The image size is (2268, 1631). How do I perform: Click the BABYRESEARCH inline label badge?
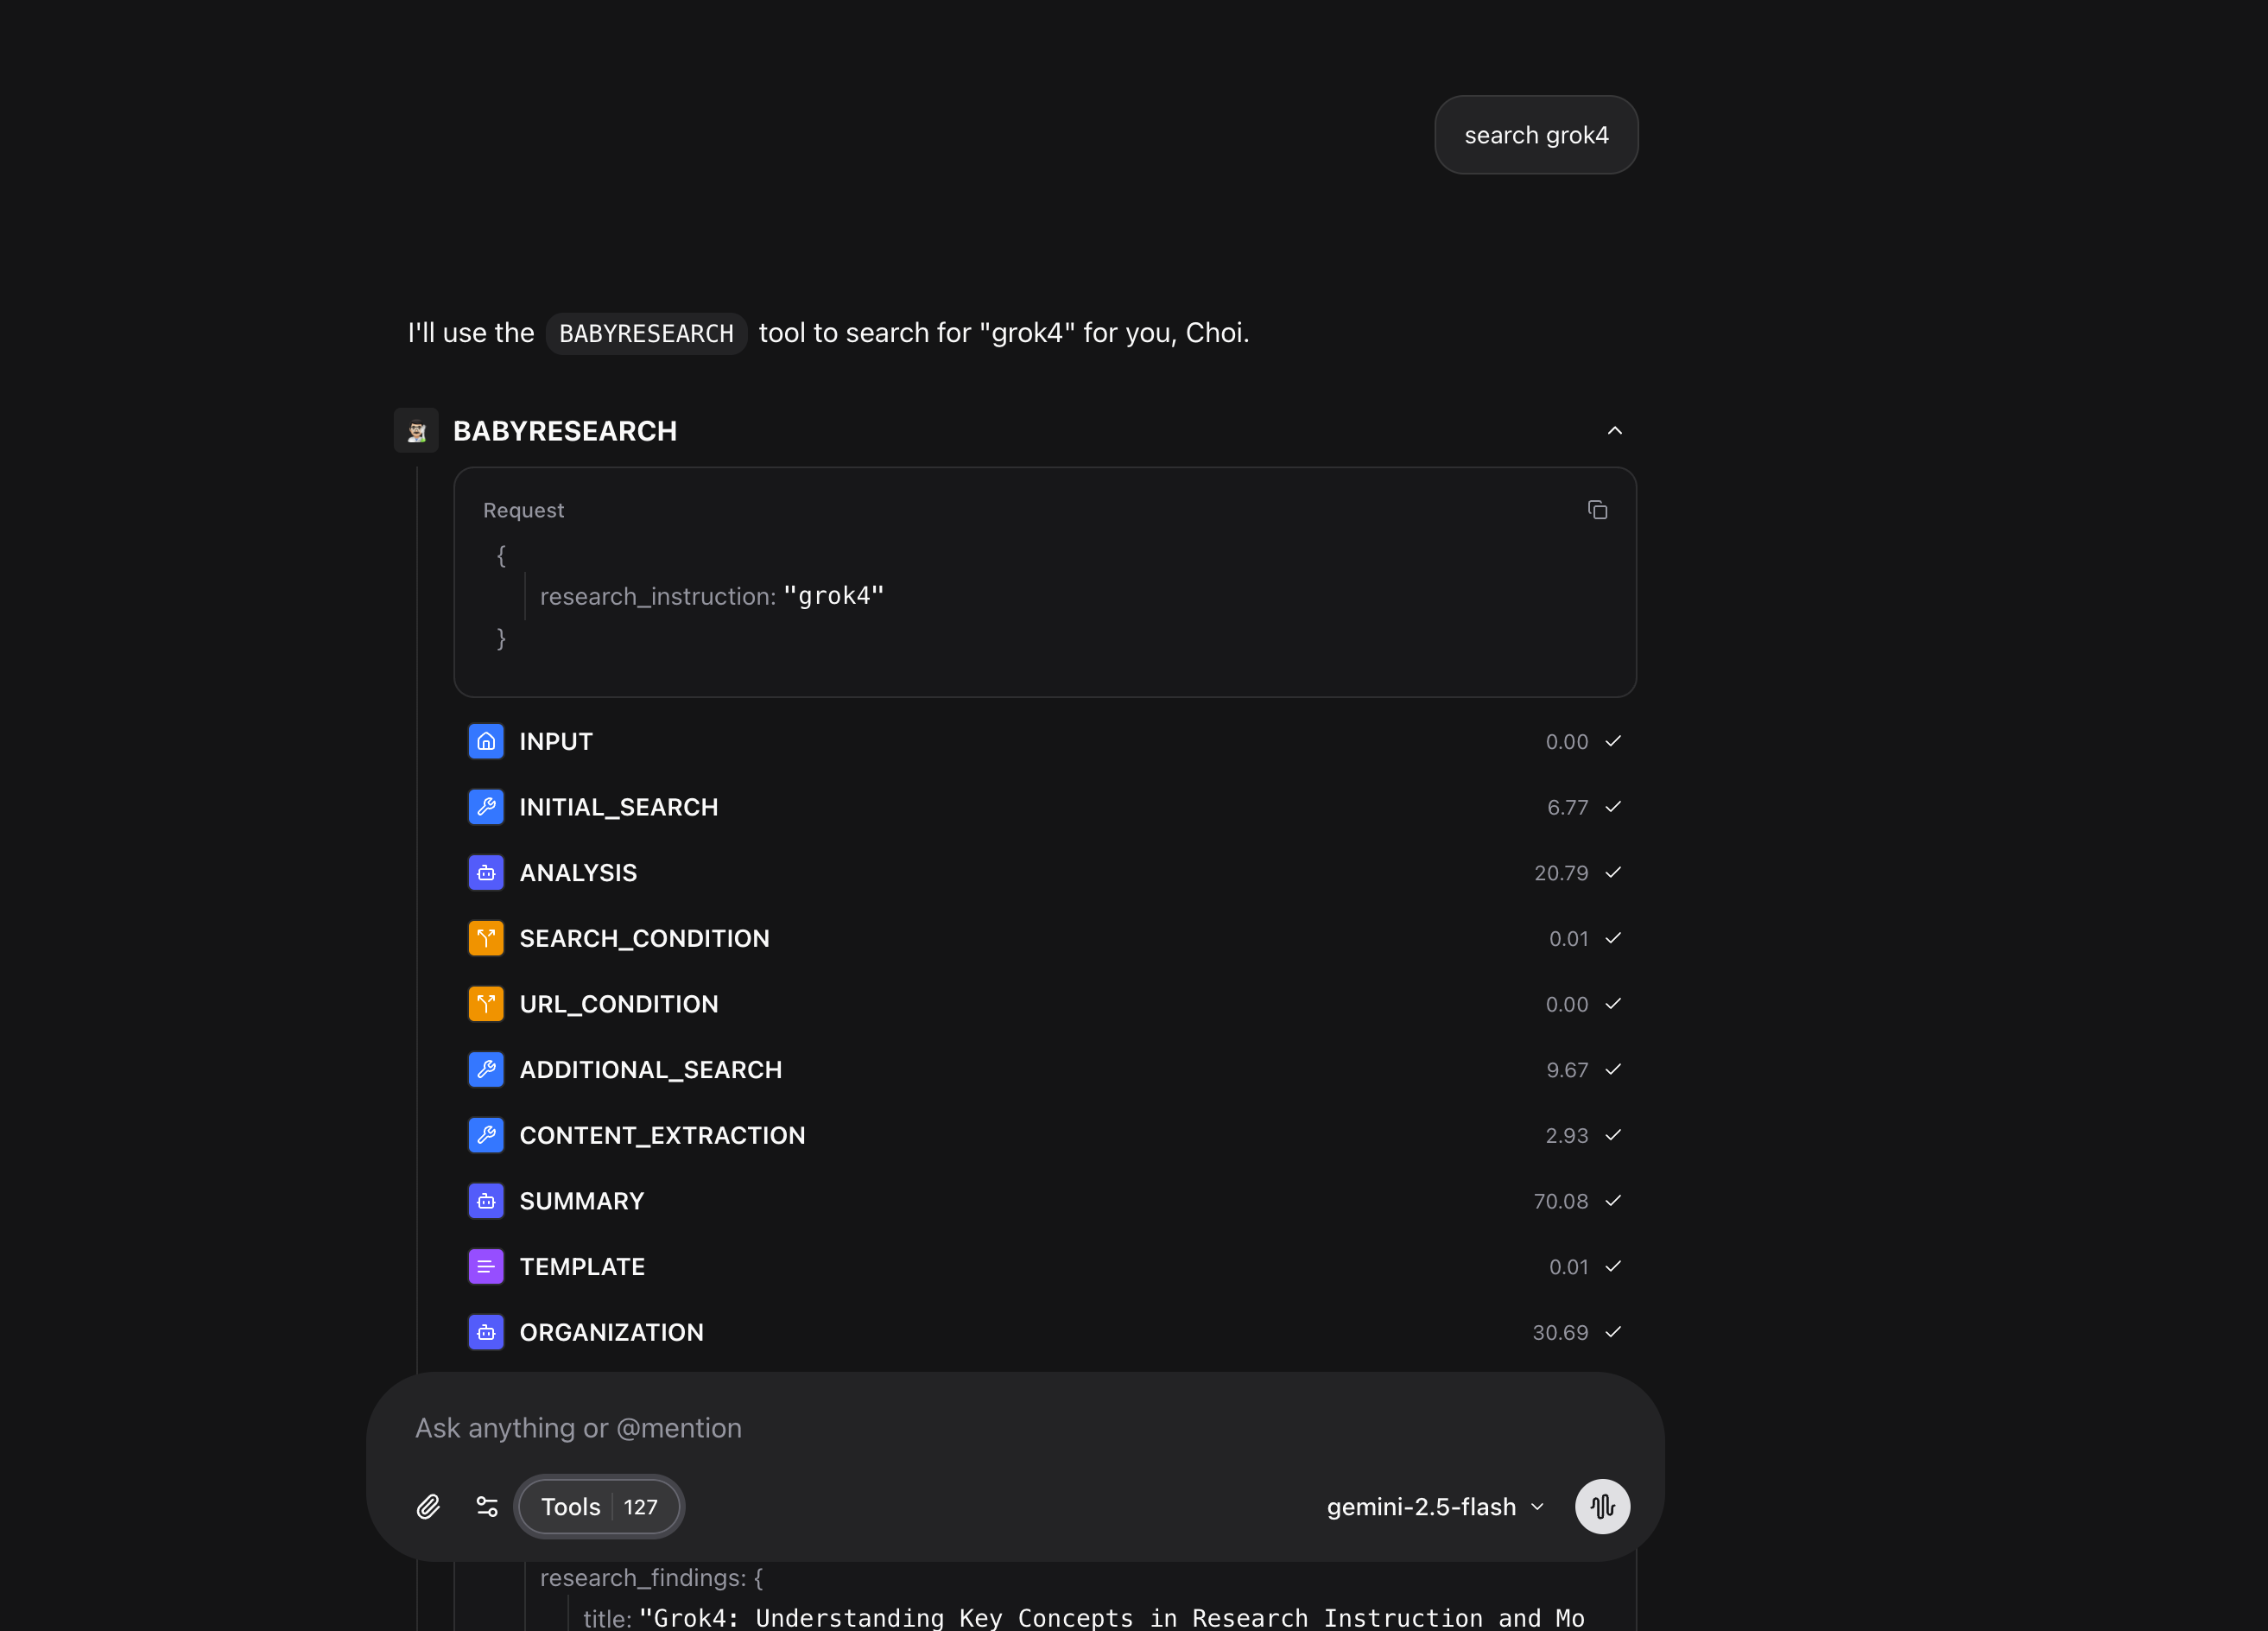pyautogui.click(x=645, y=333)
